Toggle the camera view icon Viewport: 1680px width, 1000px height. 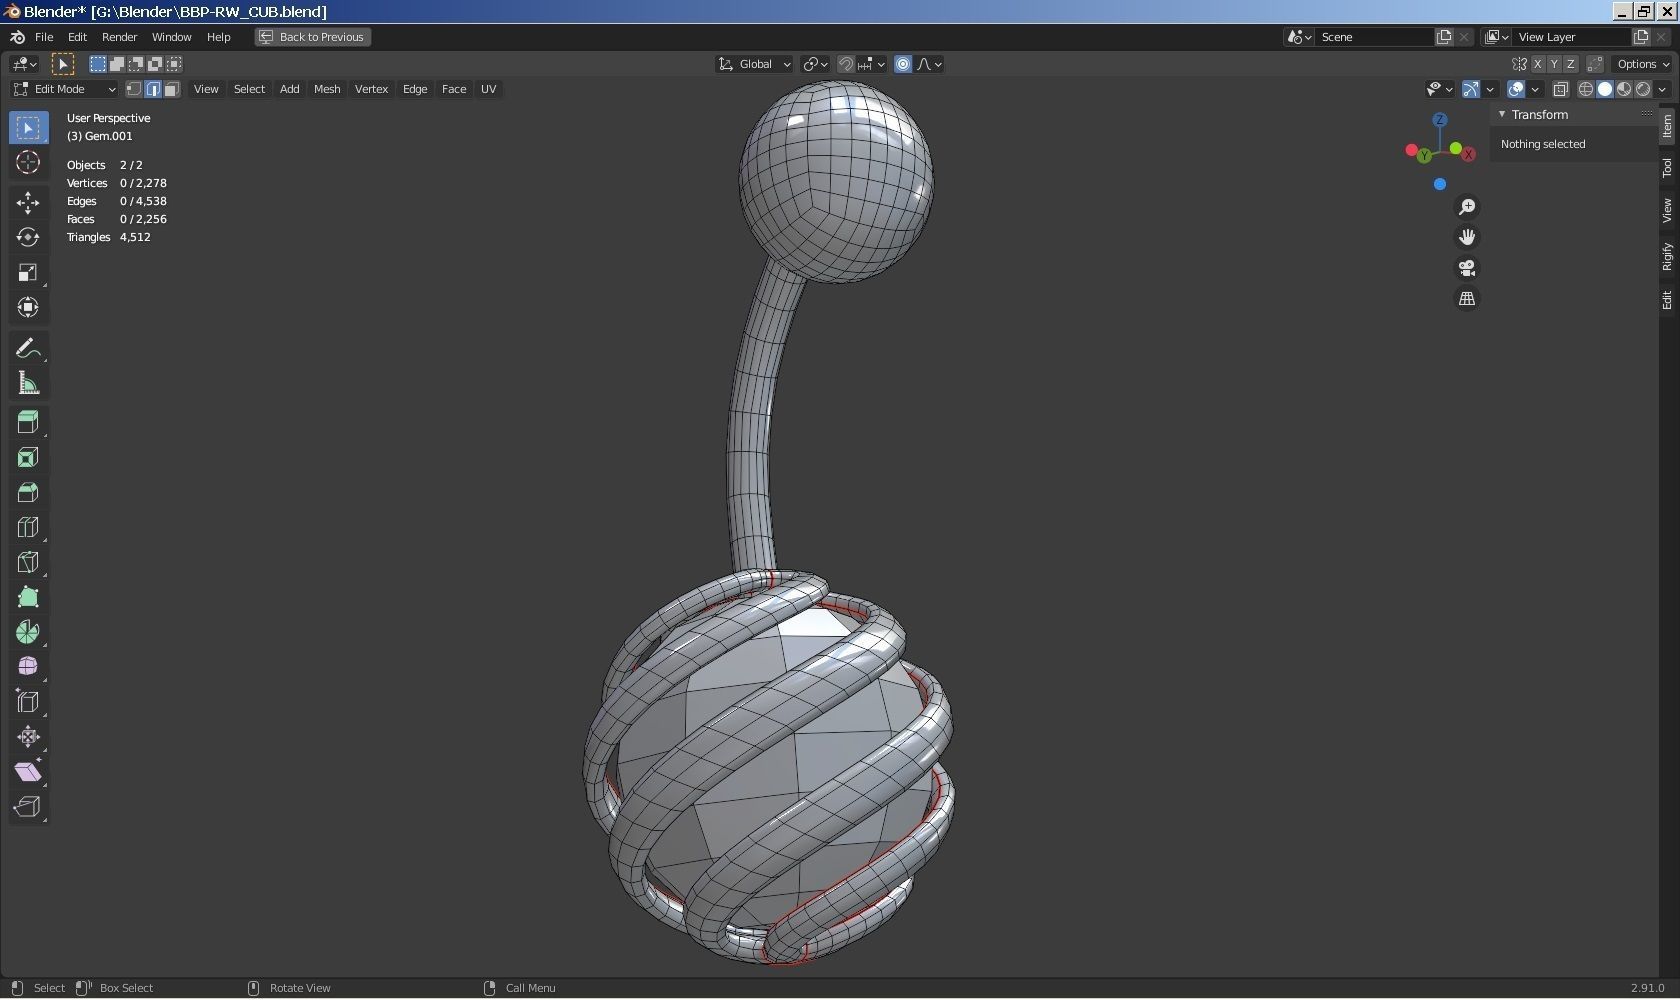click(x=1467, y=268)
